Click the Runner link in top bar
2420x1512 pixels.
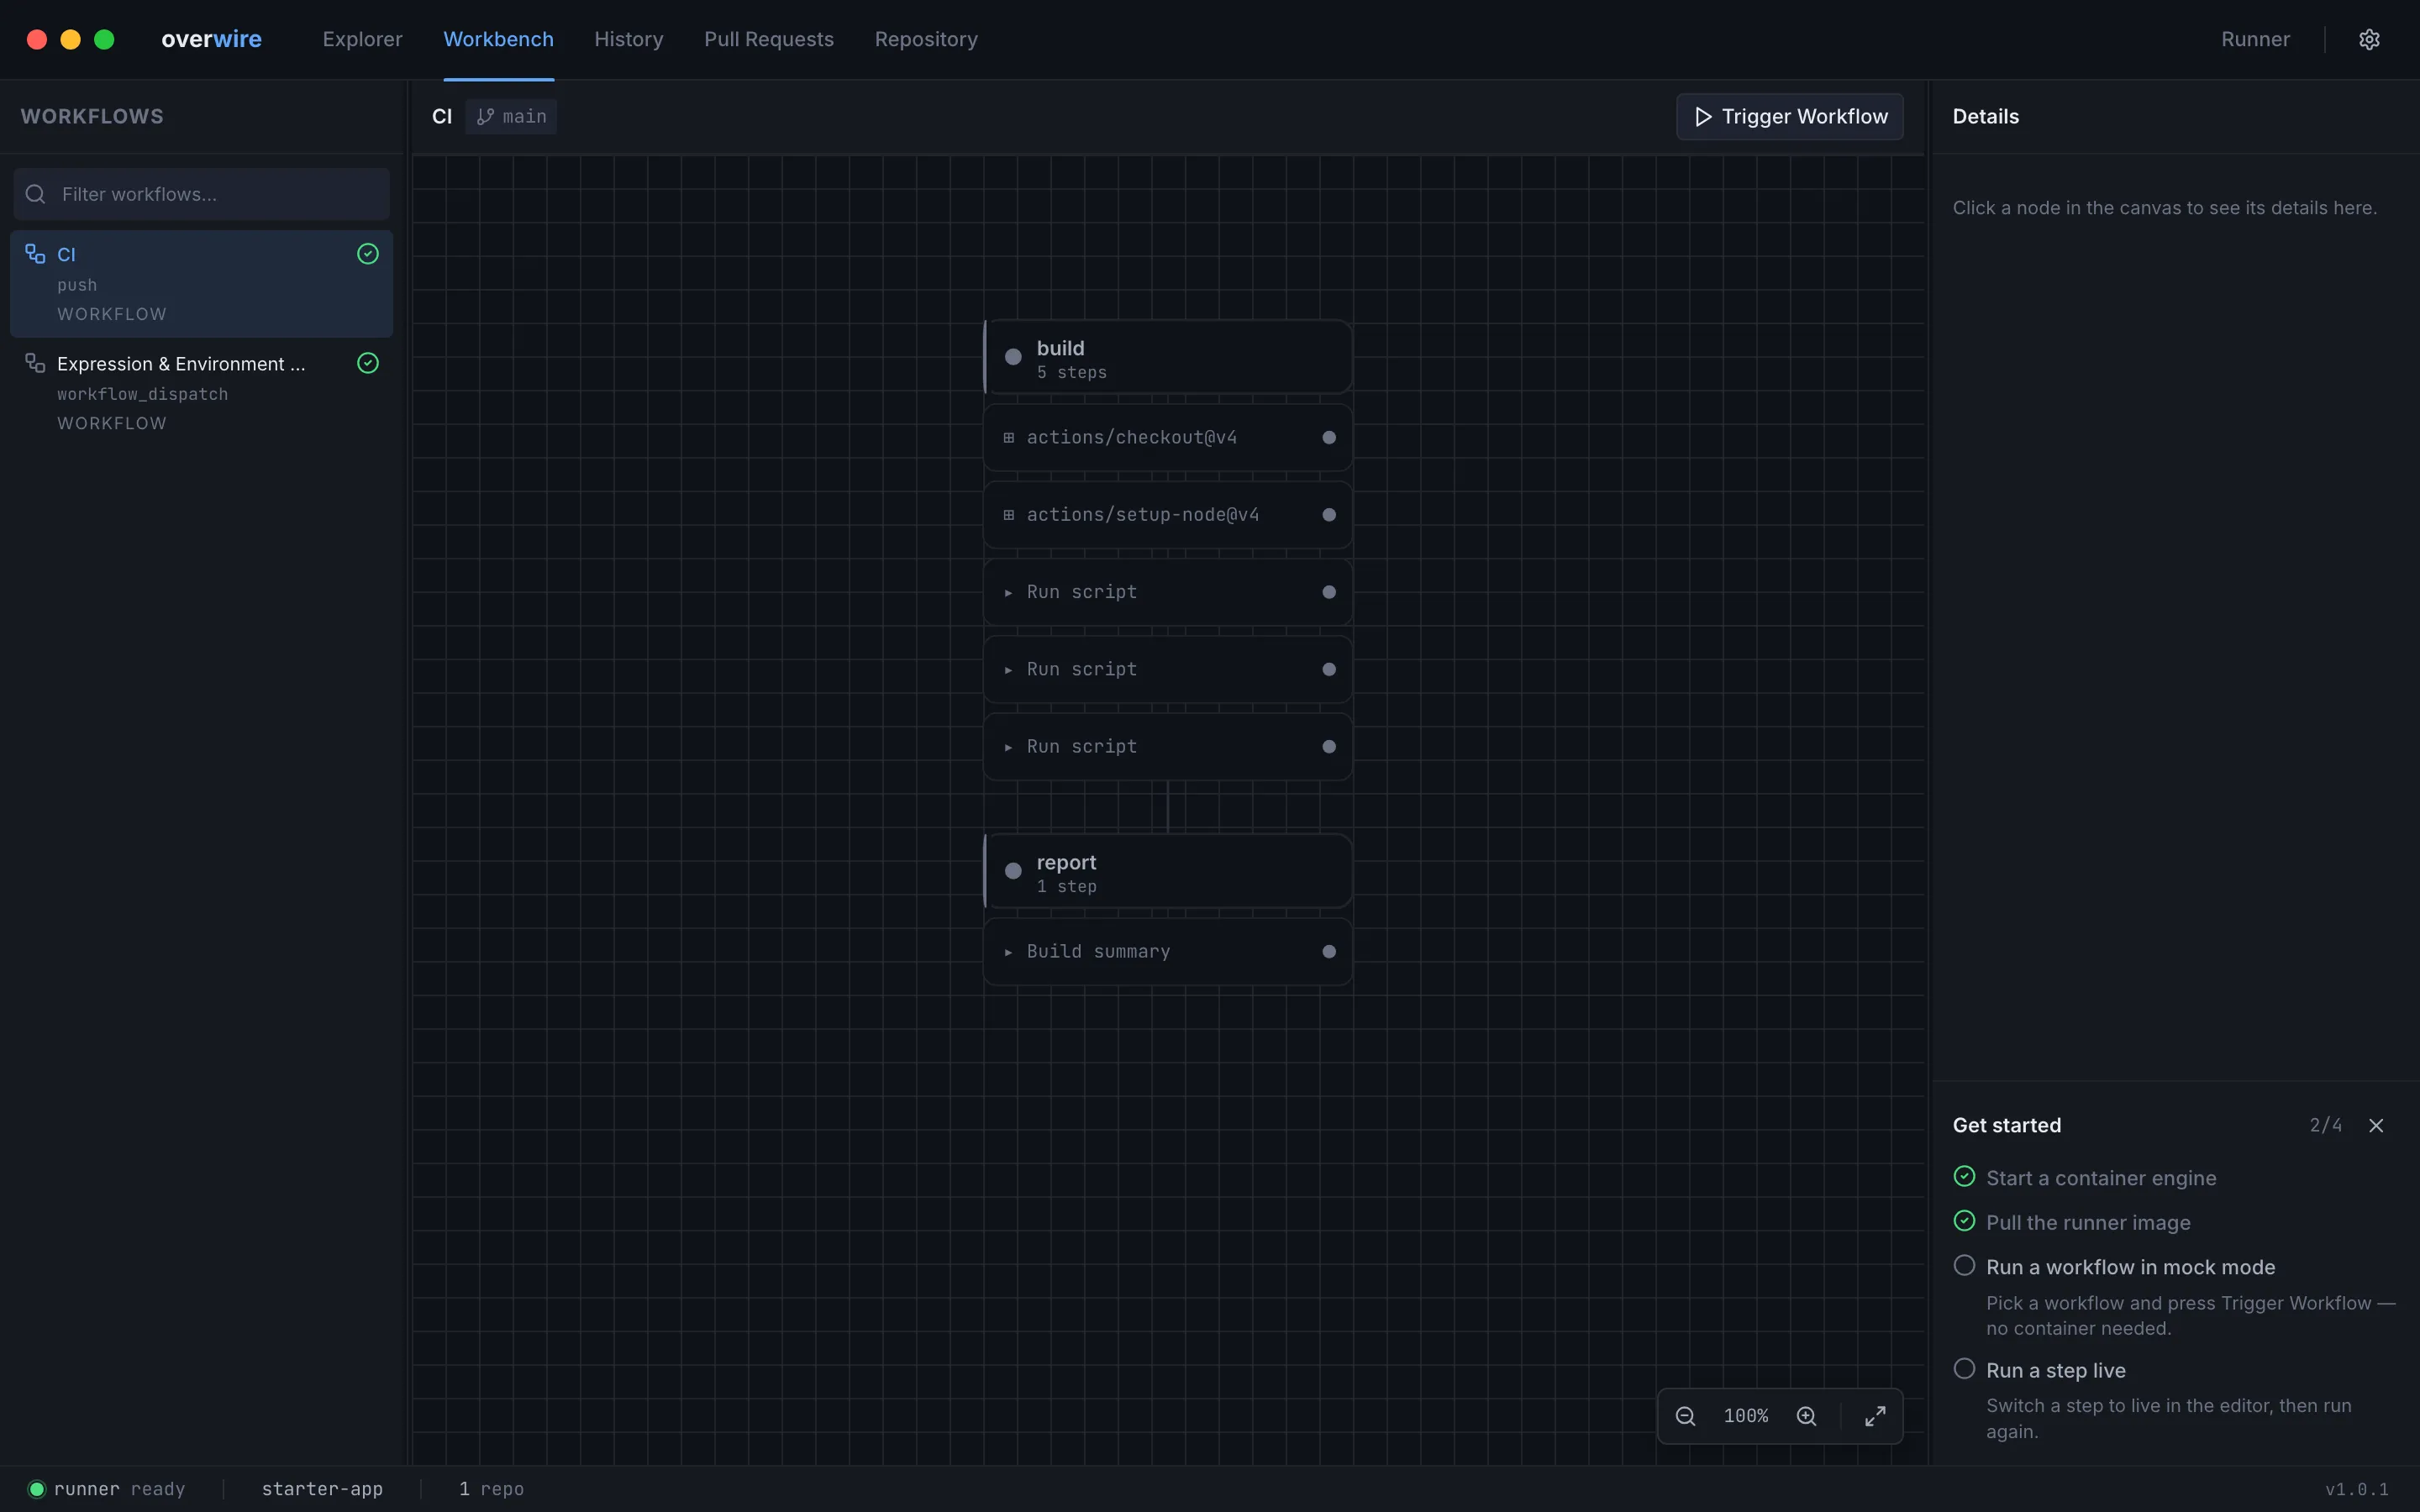(2255, 39)
